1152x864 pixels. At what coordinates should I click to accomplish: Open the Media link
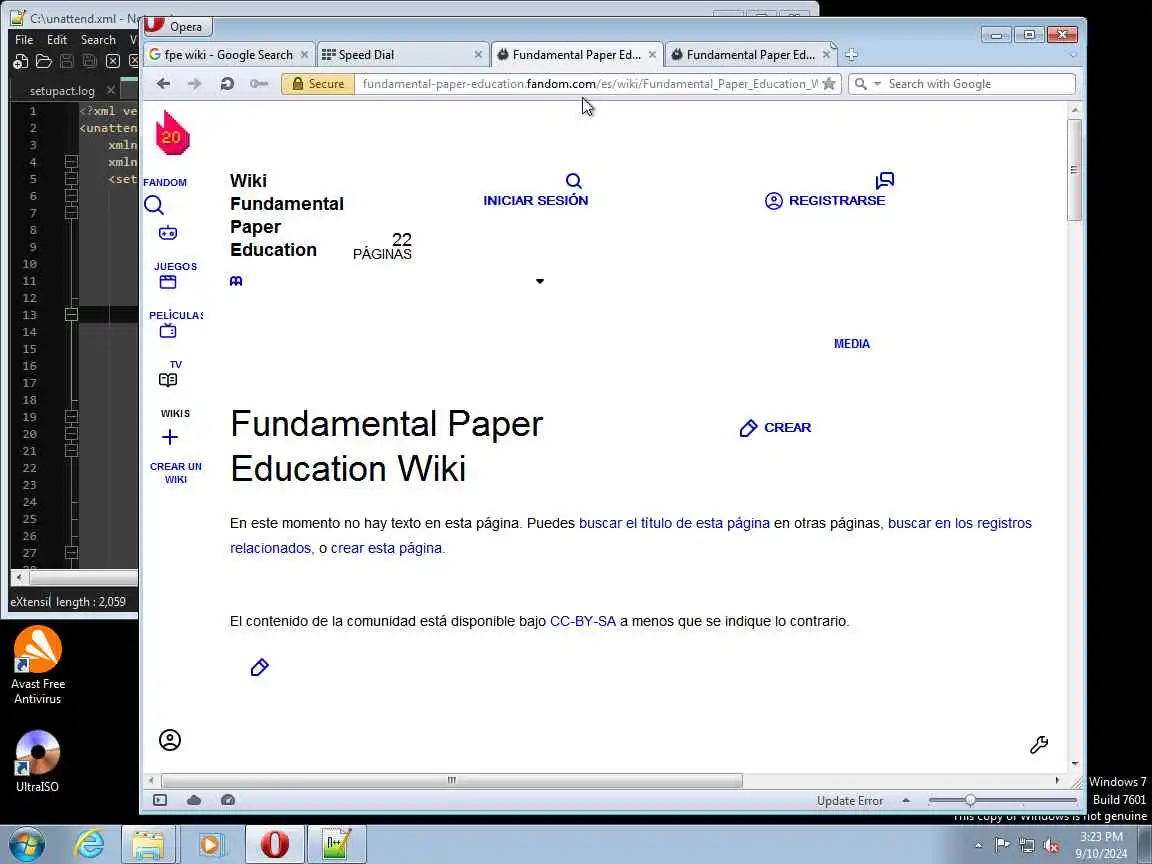tap(852, 344)
